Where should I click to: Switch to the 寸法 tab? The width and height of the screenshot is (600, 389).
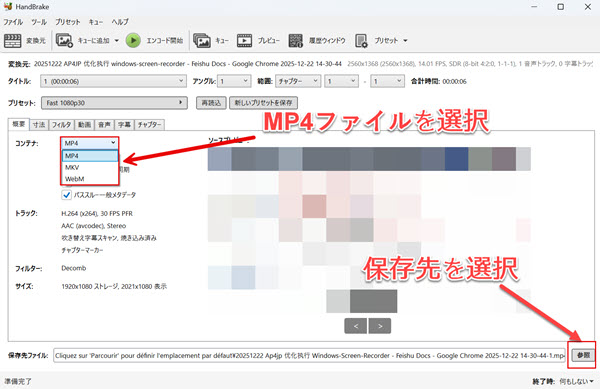[x=39, y=125]
